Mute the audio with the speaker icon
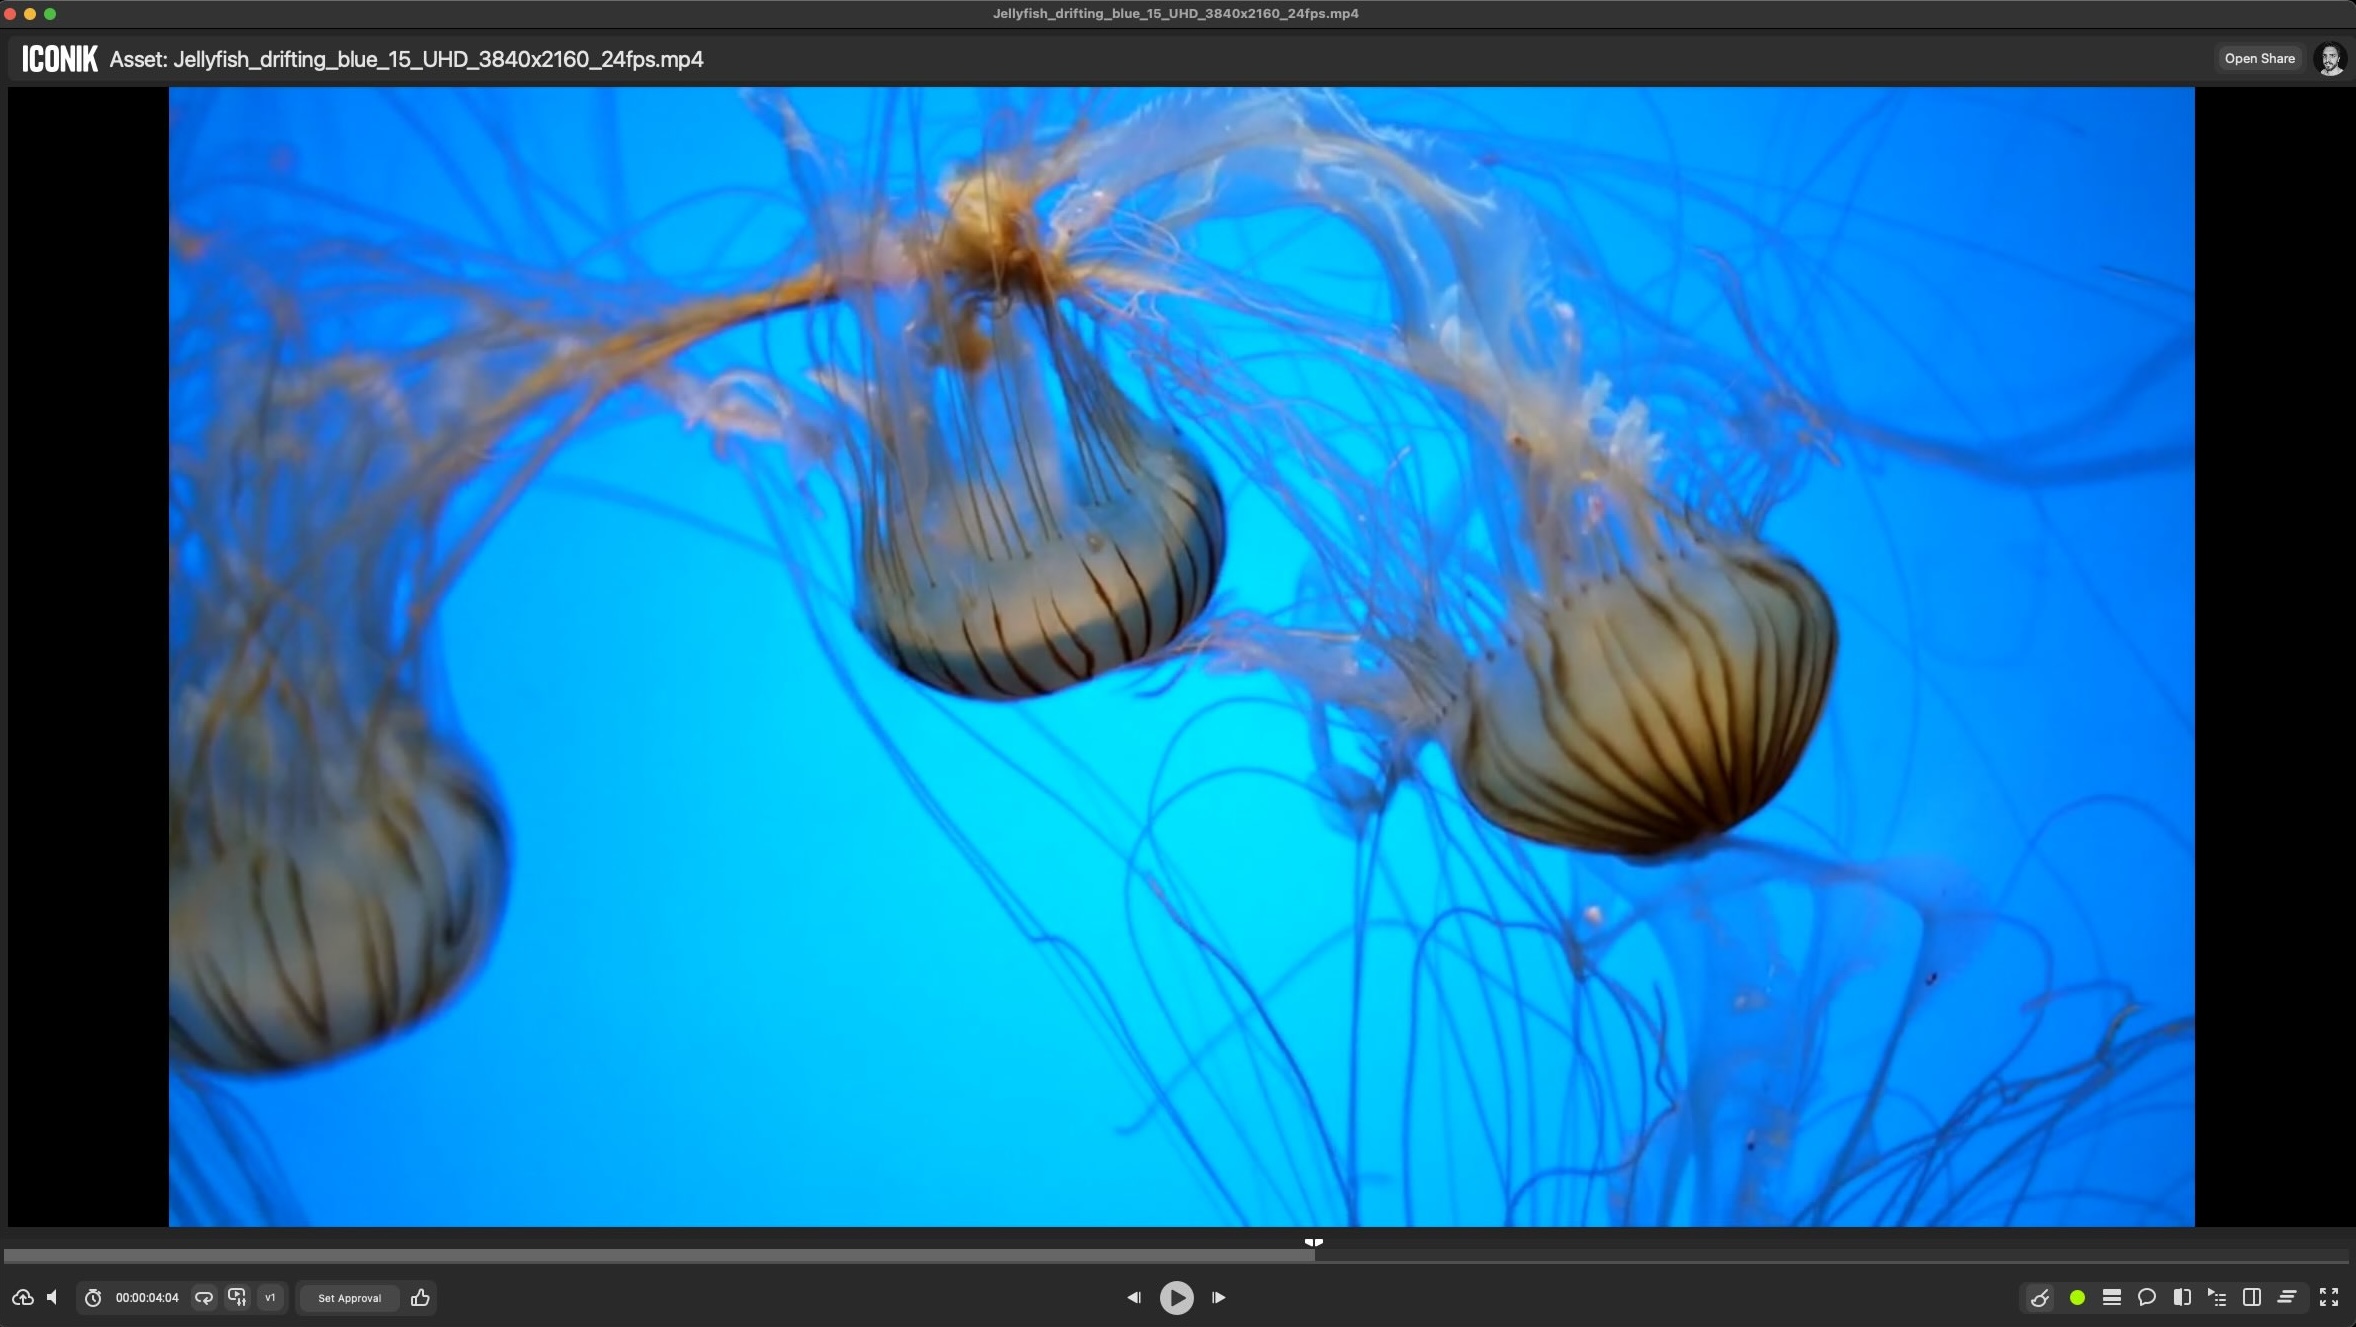 [x=51, y=1297]
